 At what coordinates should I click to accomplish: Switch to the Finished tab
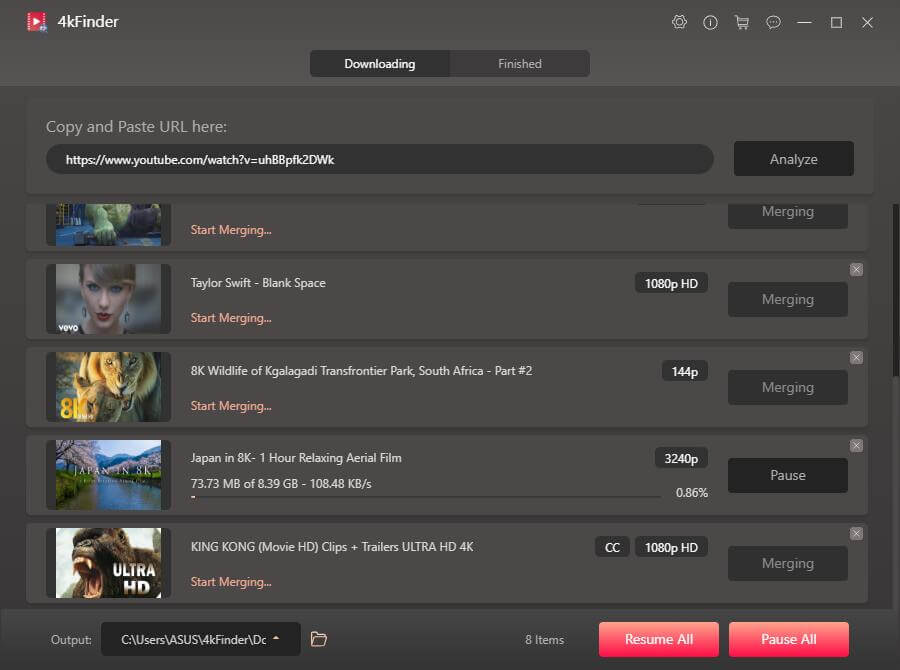(x=520, y=64)
